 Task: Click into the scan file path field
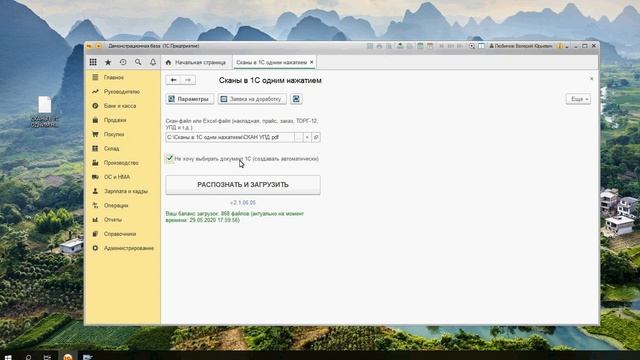pos(229,137)
